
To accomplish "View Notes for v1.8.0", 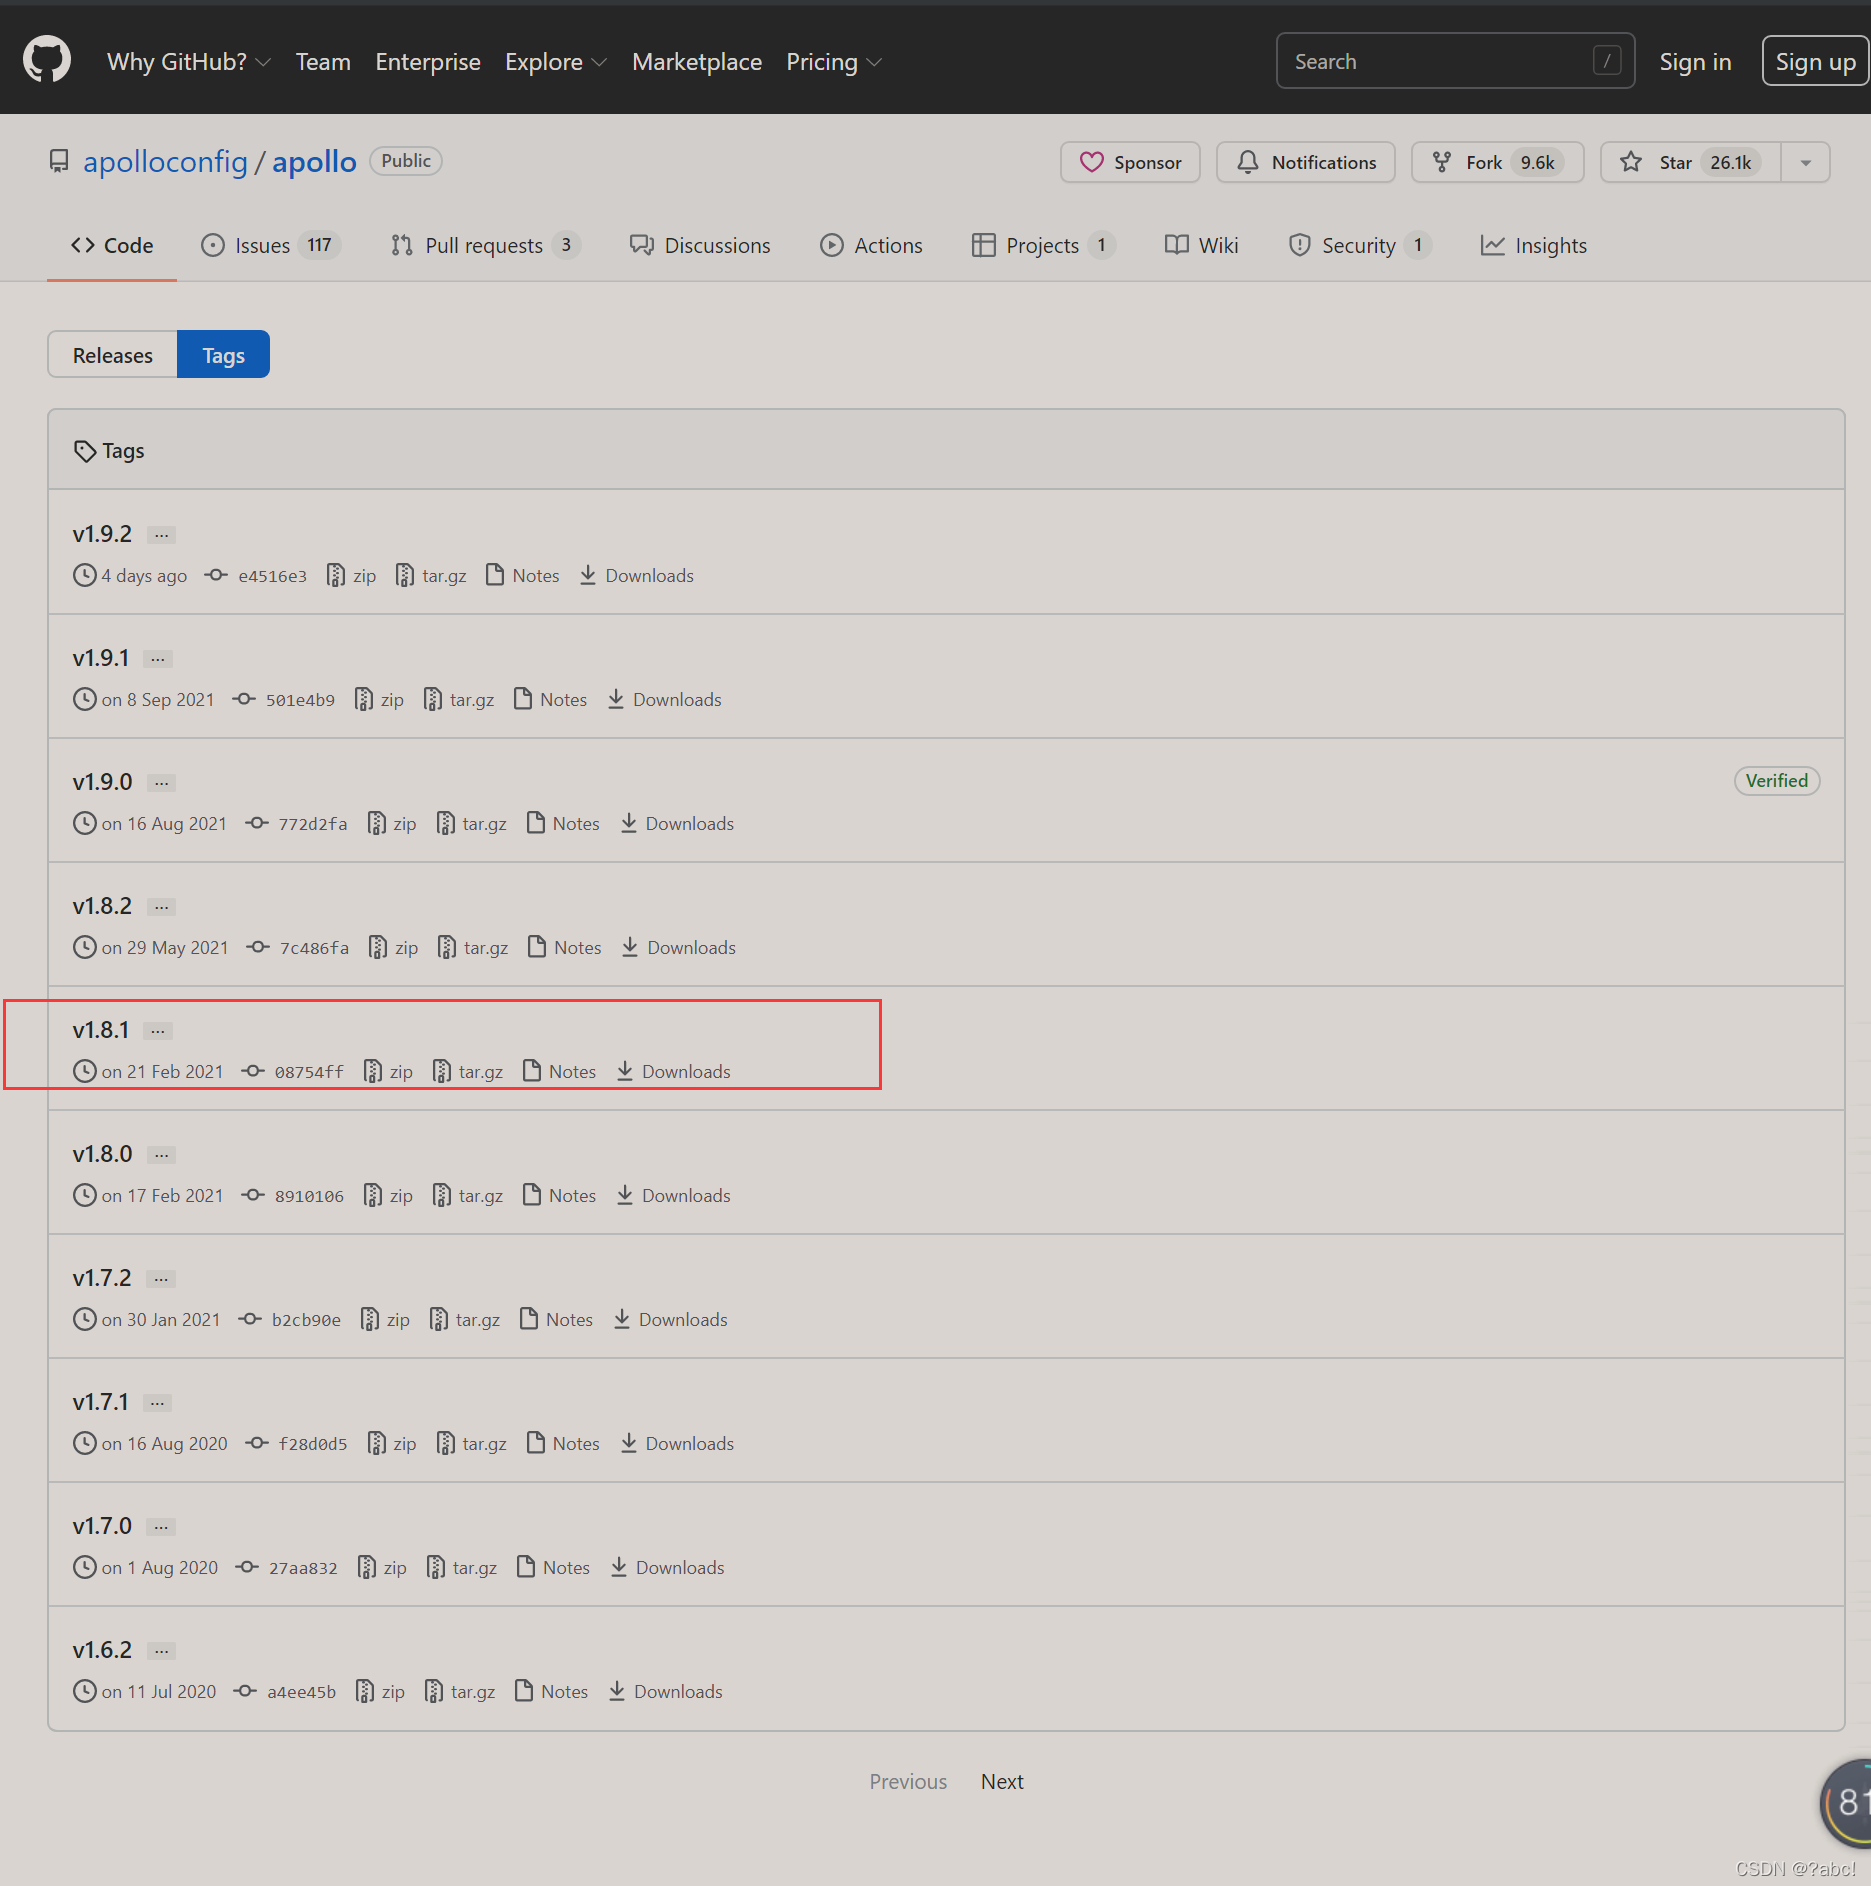I will coord(560,1196).
